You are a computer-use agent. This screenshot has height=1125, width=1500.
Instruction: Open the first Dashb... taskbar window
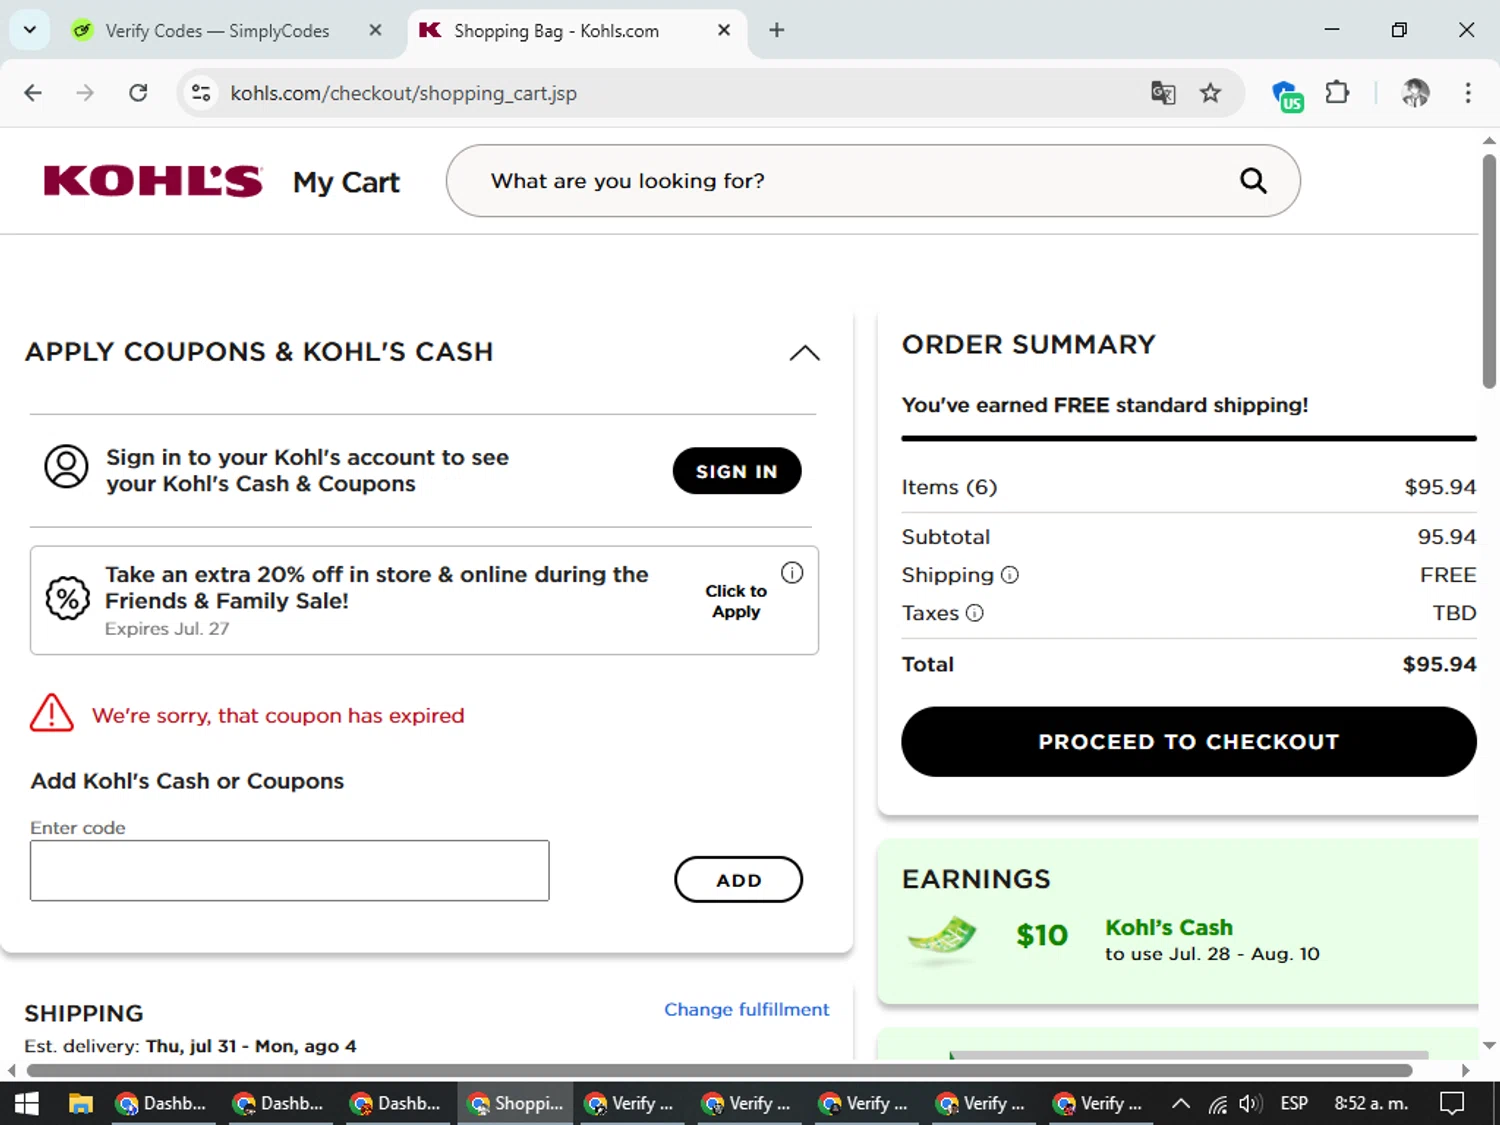click(x=161, y=1103)
